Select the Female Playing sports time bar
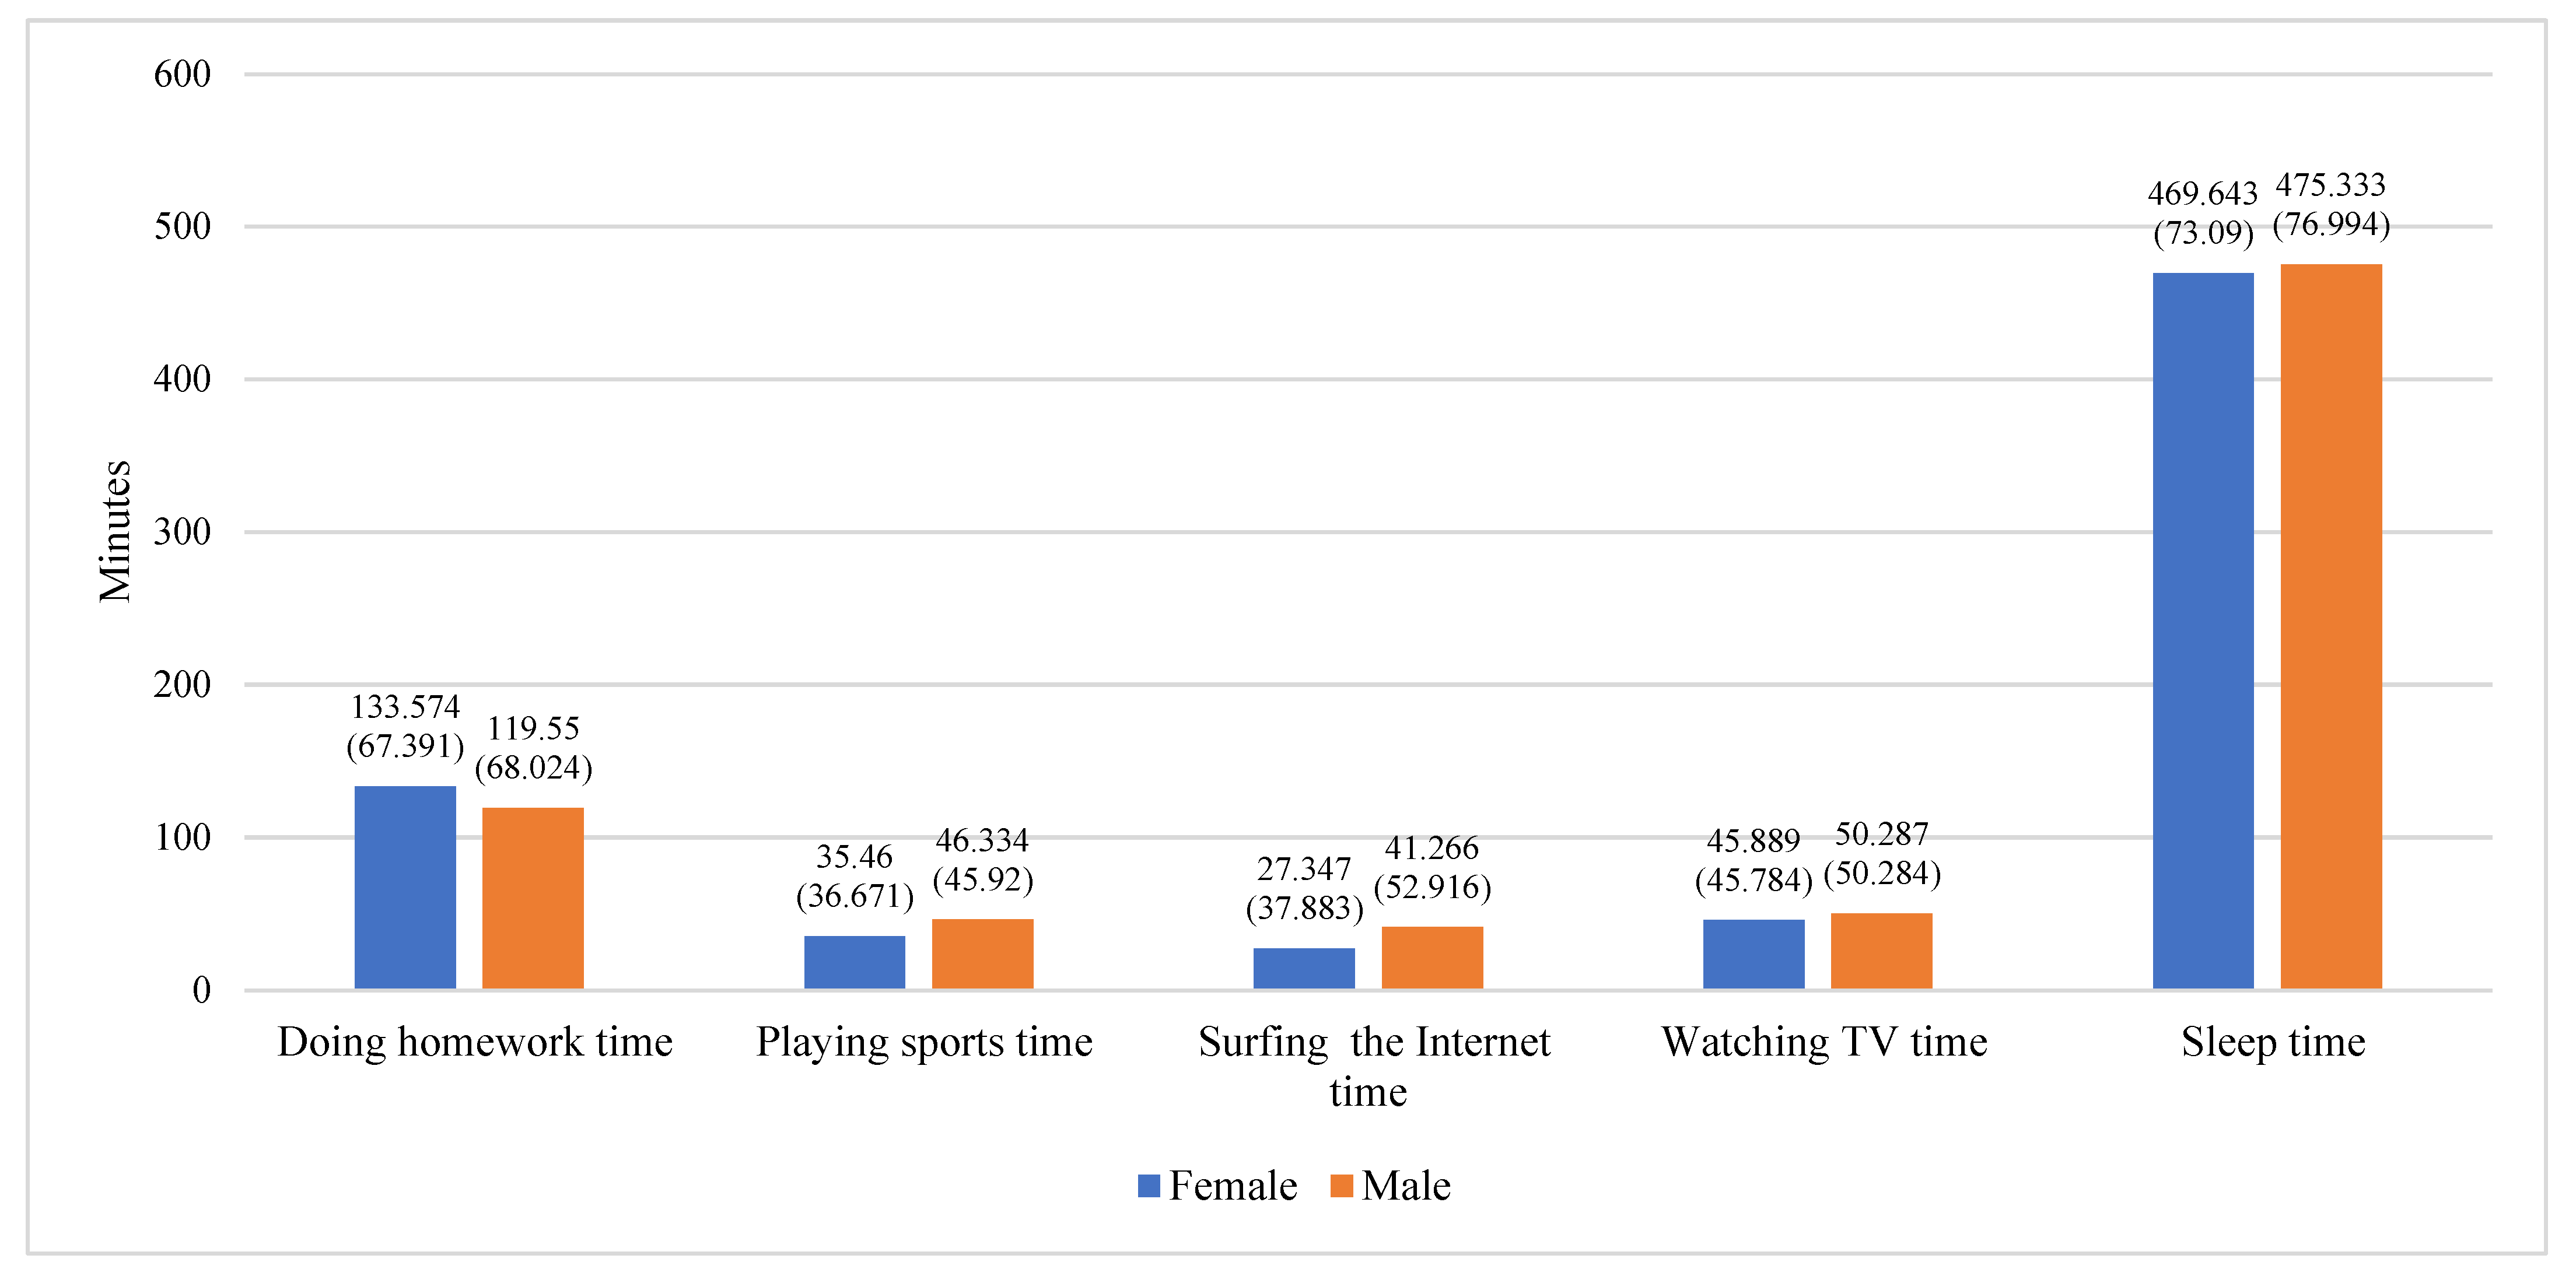 (x=854, y=962)
